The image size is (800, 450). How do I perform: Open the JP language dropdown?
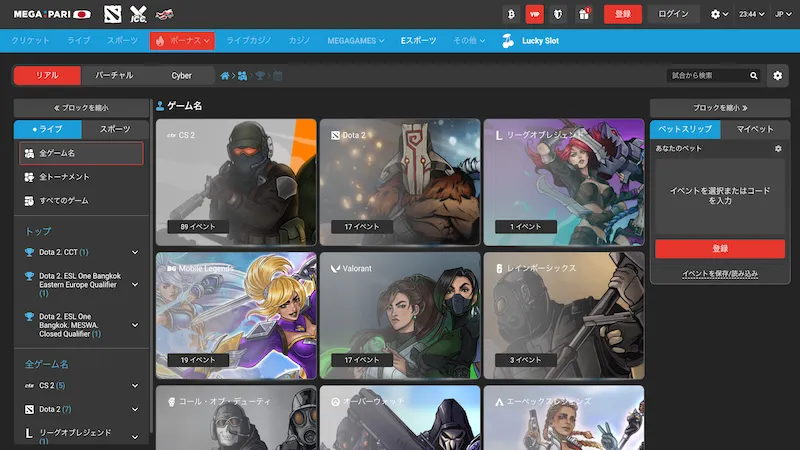(x=783, y=14)
